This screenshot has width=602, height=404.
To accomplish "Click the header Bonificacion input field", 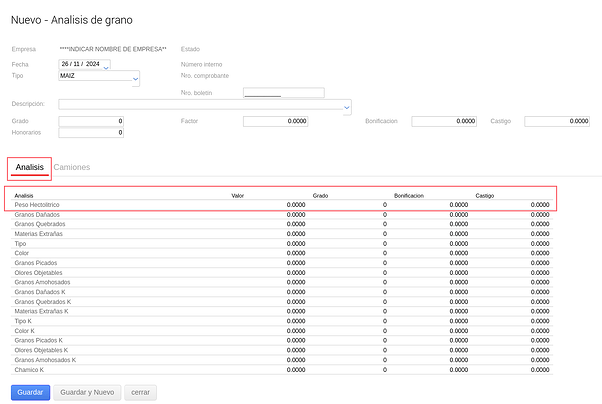I will tap(444, 121).
